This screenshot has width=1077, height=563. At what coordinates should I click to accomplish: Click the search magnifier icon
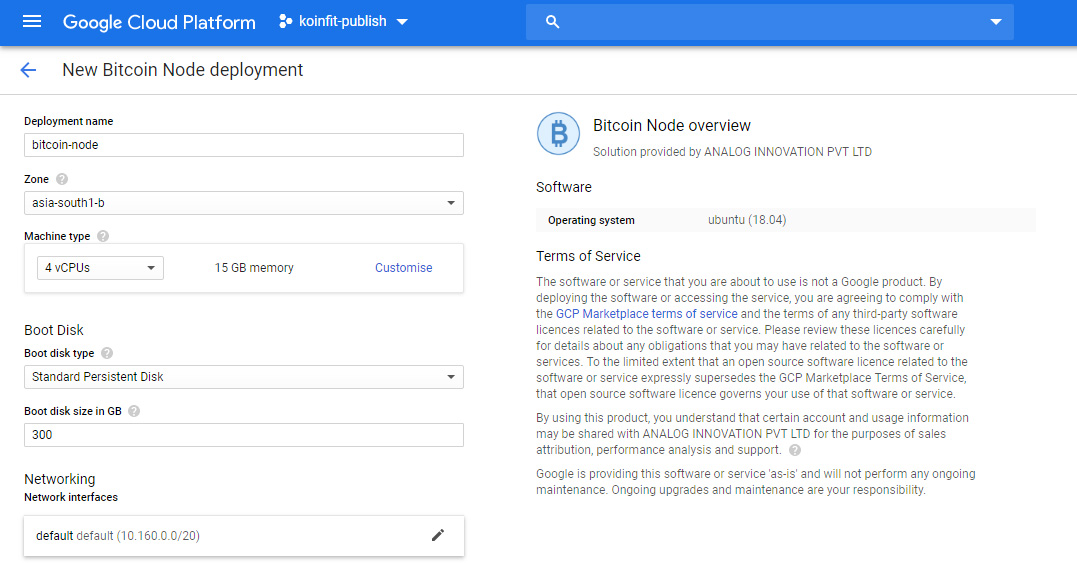[x=552, y=22]
